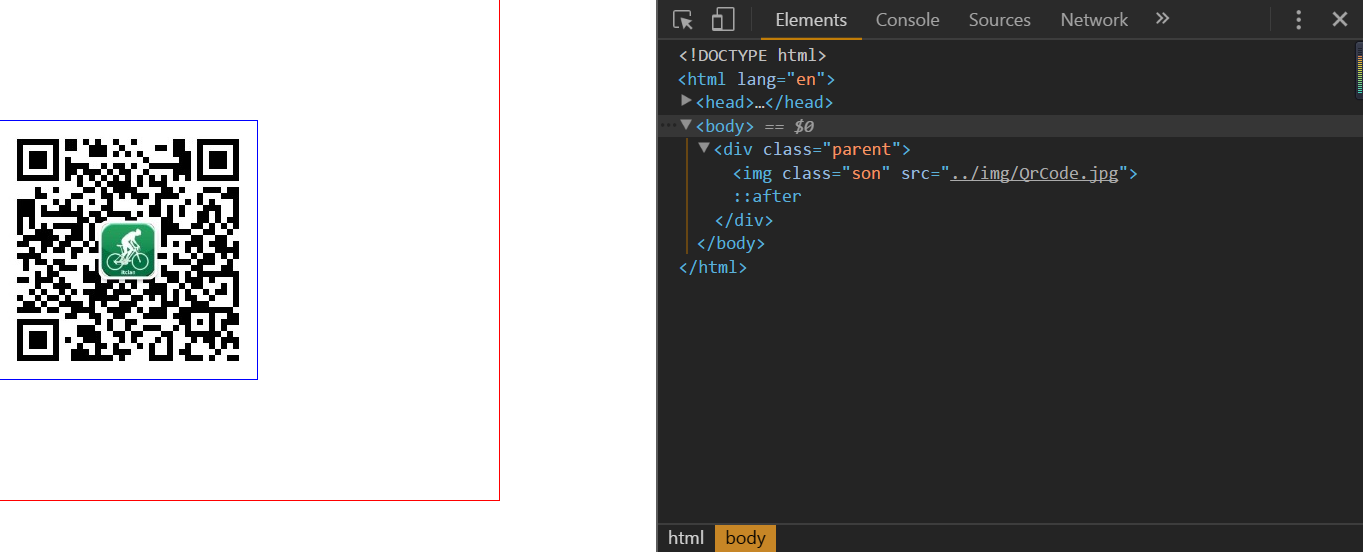Screen dimensions: 1363x552
Task: Click the QR code image on the page
Action: pos(128,250)
